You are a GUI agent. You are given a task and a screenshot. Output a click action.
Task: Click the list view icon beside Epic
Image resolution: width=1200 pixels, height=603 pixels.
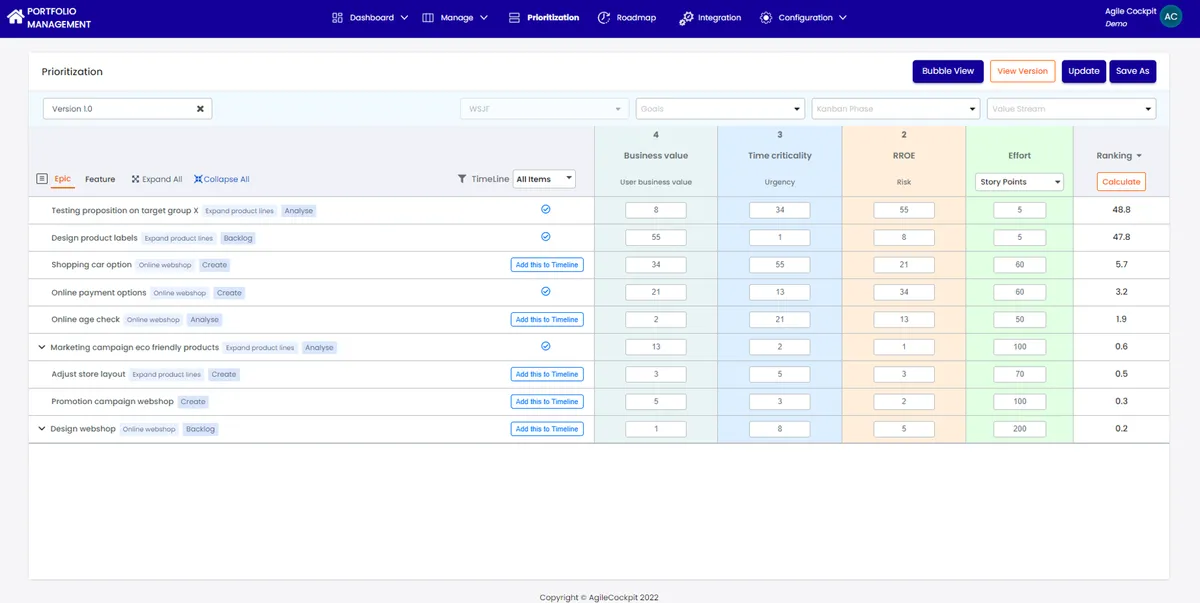tap(42, 179)
